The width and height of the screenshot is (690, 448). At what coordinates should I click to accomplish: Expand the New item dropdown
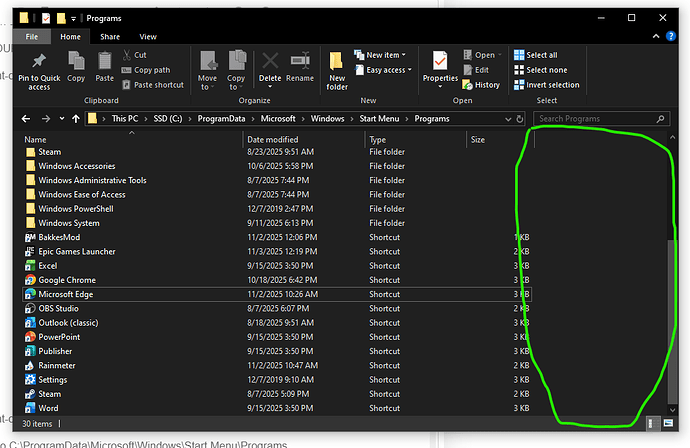(x=385, y=55)
